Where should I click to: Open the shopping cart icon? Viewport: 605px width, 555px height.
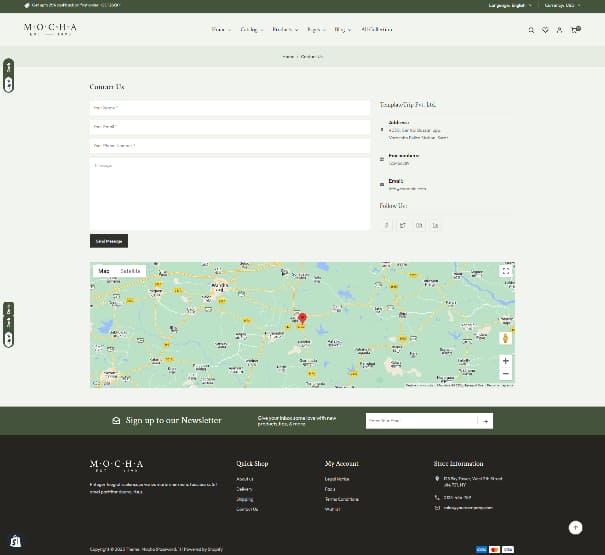coord(575,30)
